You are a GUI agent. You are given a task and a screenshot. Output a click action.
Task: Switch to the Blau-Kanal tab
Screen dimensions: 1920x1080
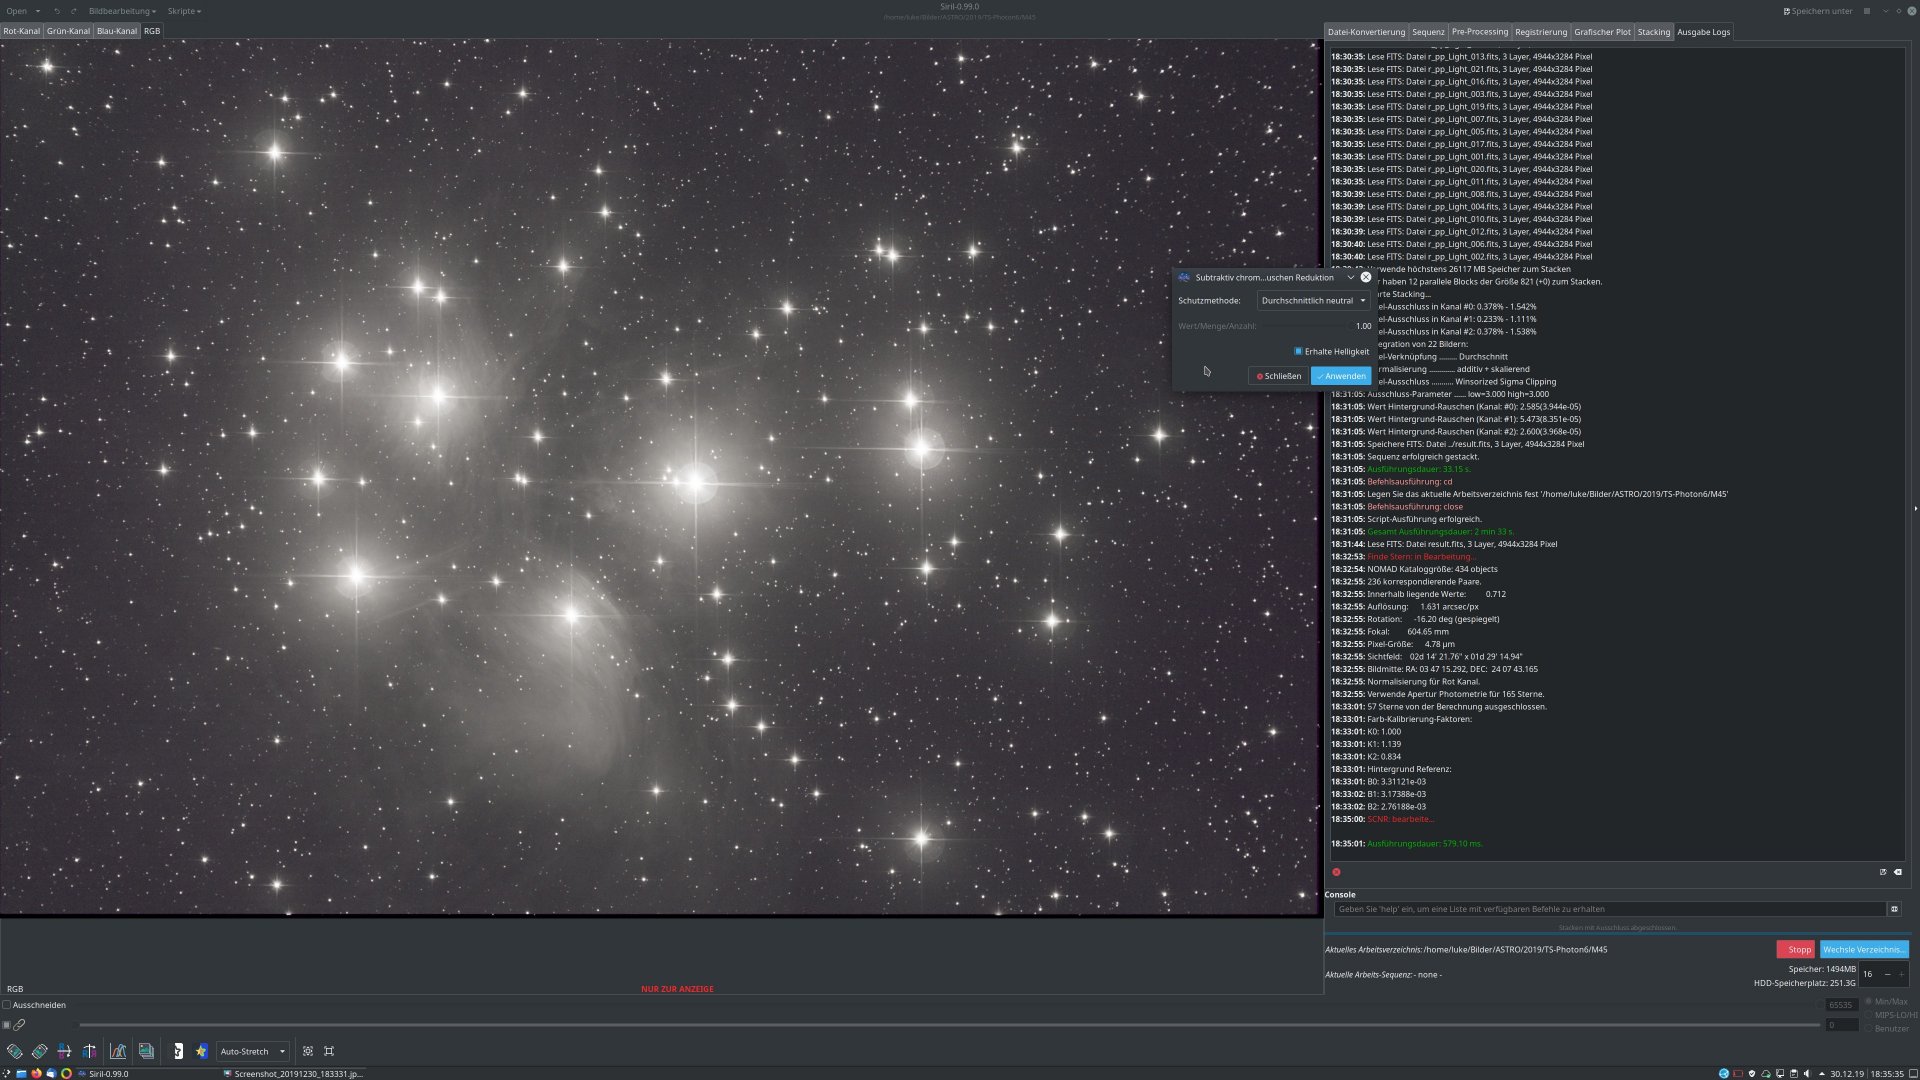point(117,31)
